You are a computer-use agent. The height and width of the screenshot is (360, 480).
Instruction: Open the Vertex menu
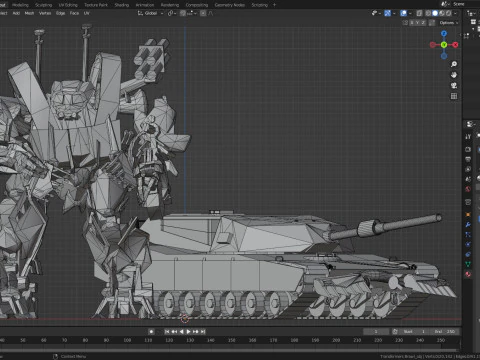[x=45, y=13]
